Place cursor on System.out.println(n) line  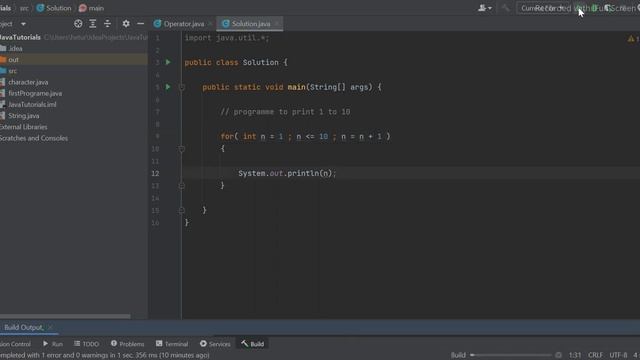point(287,173)
